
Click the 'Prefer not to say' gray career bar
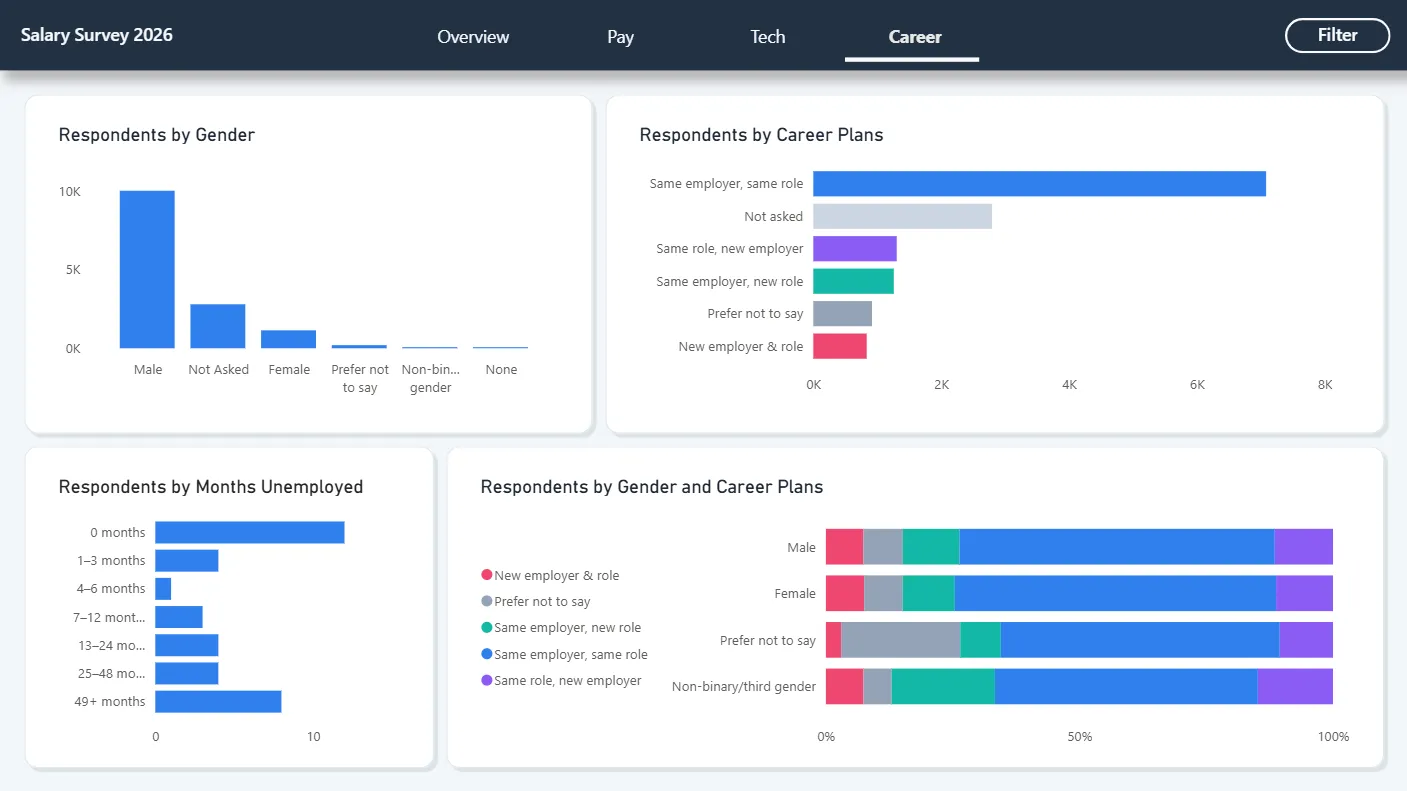(842, 314)
